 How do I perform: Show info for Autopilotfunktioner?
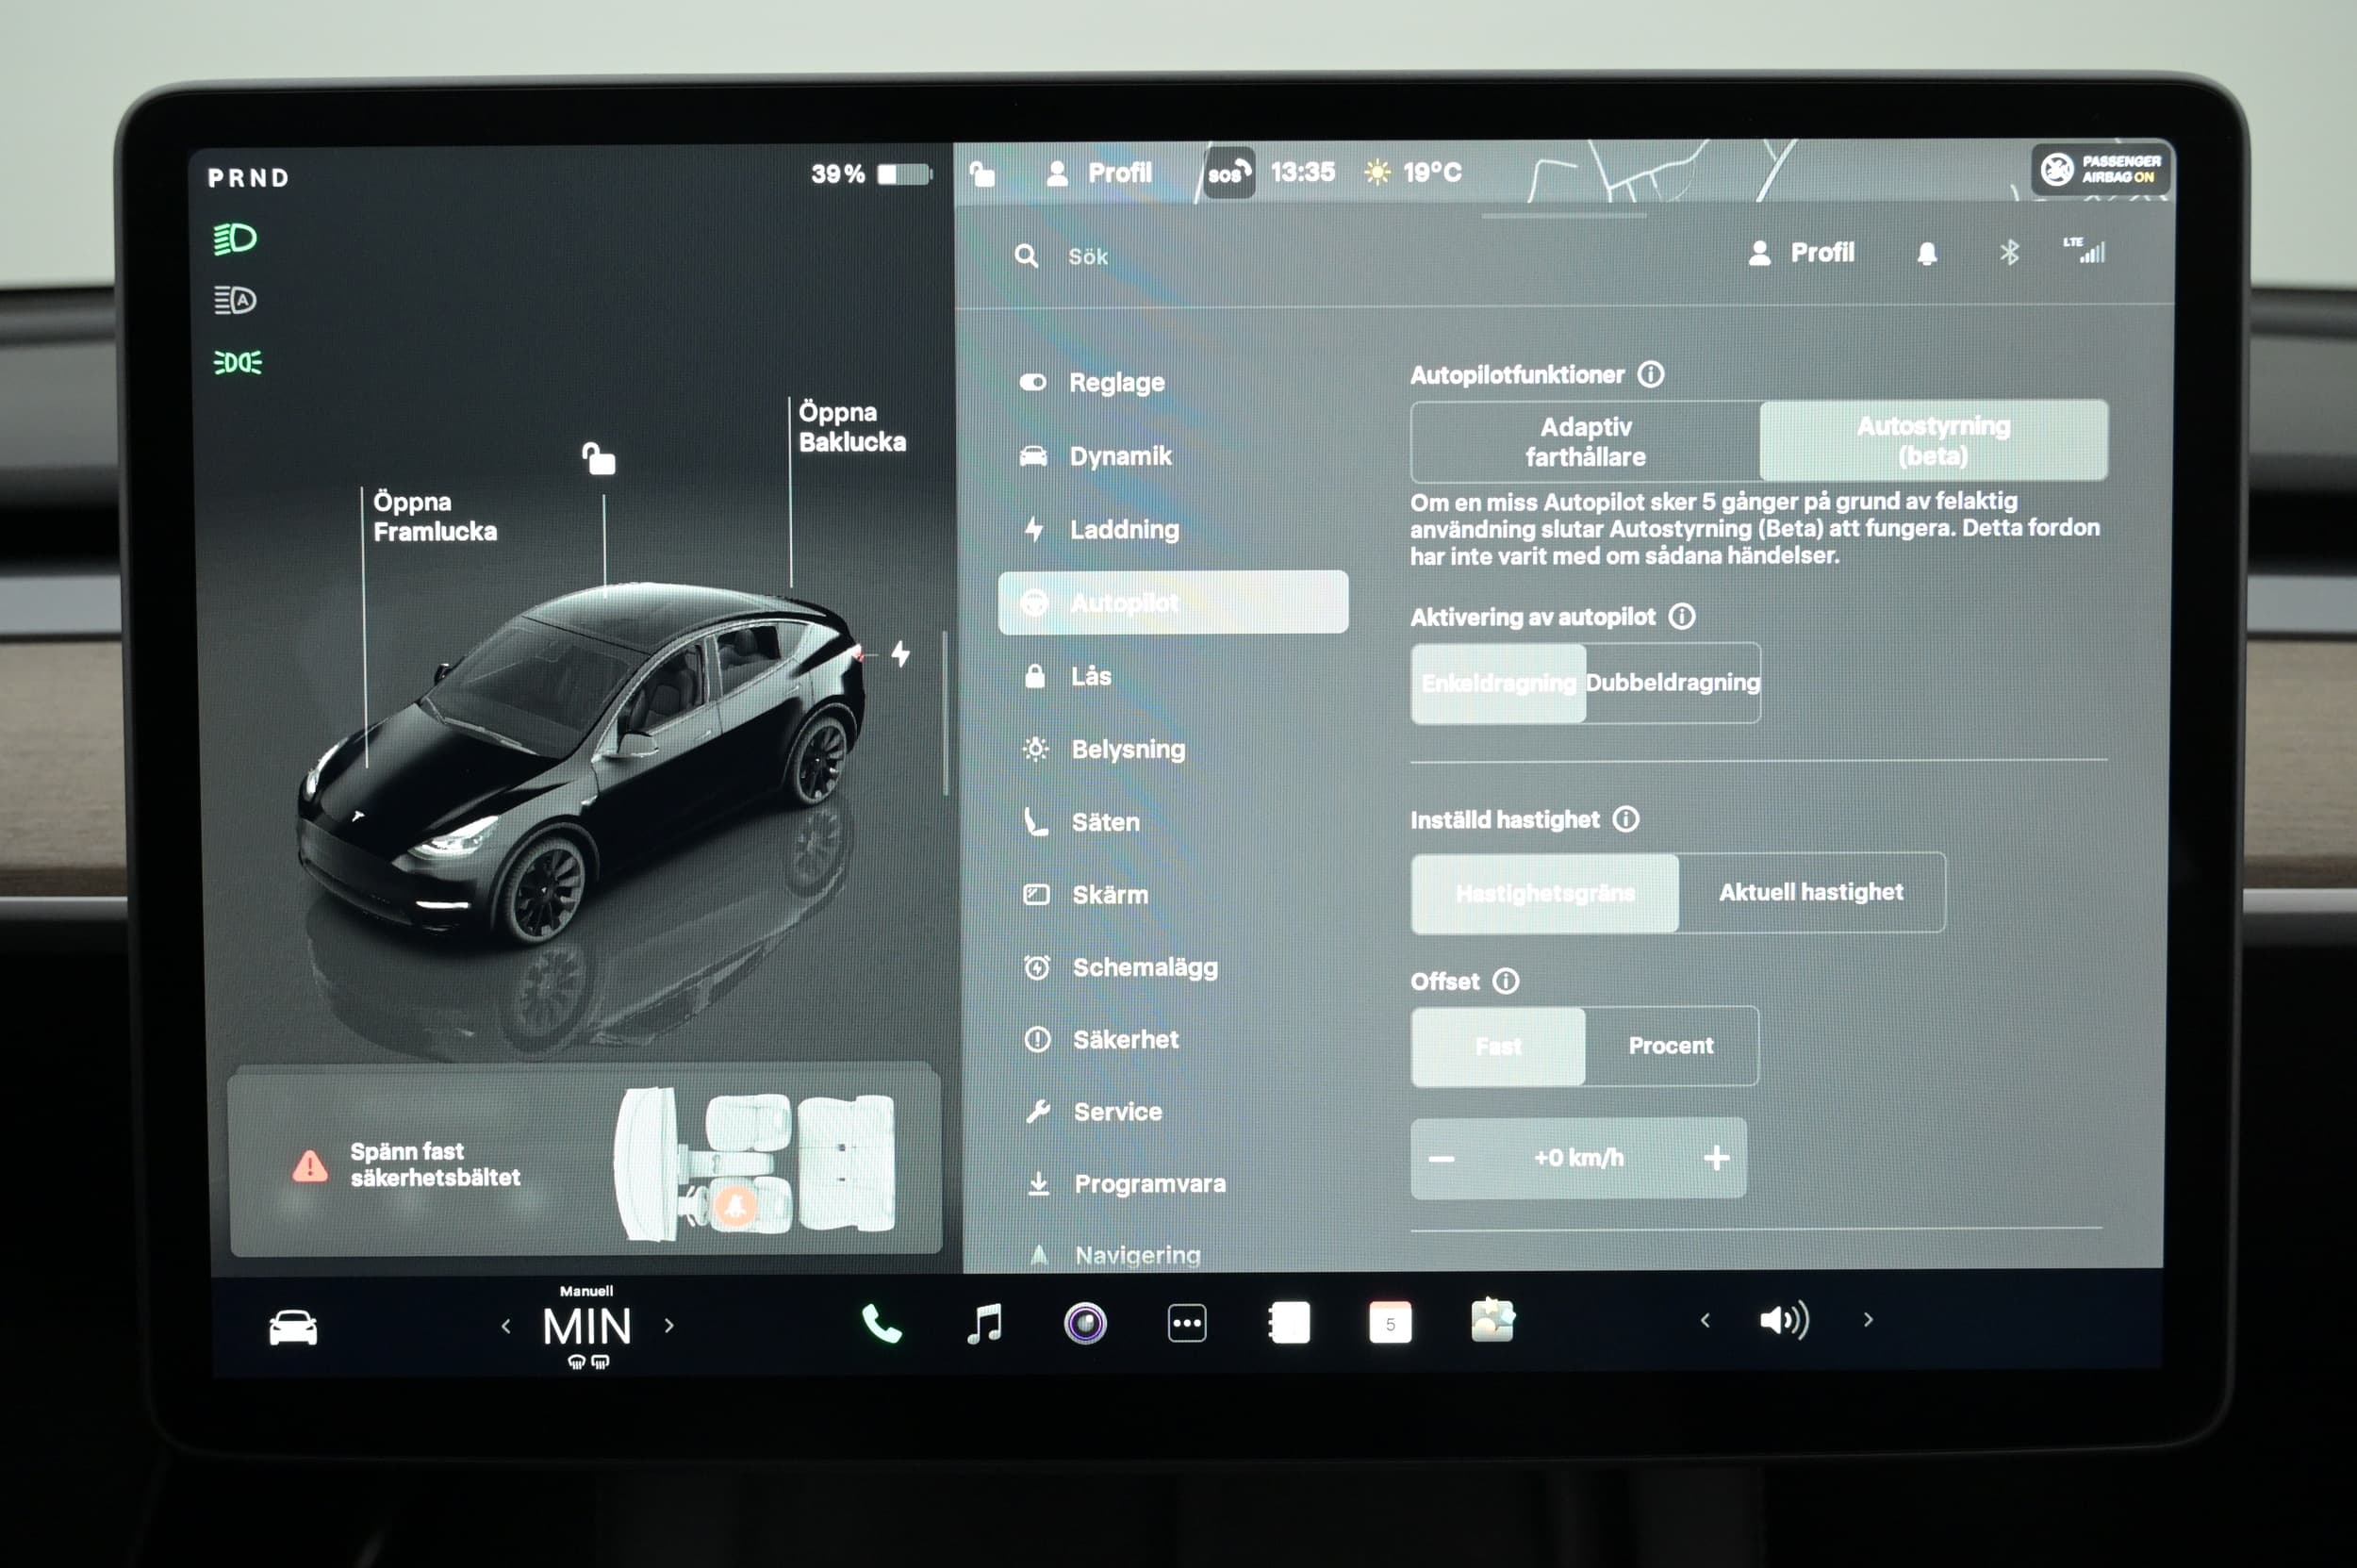1651,374
